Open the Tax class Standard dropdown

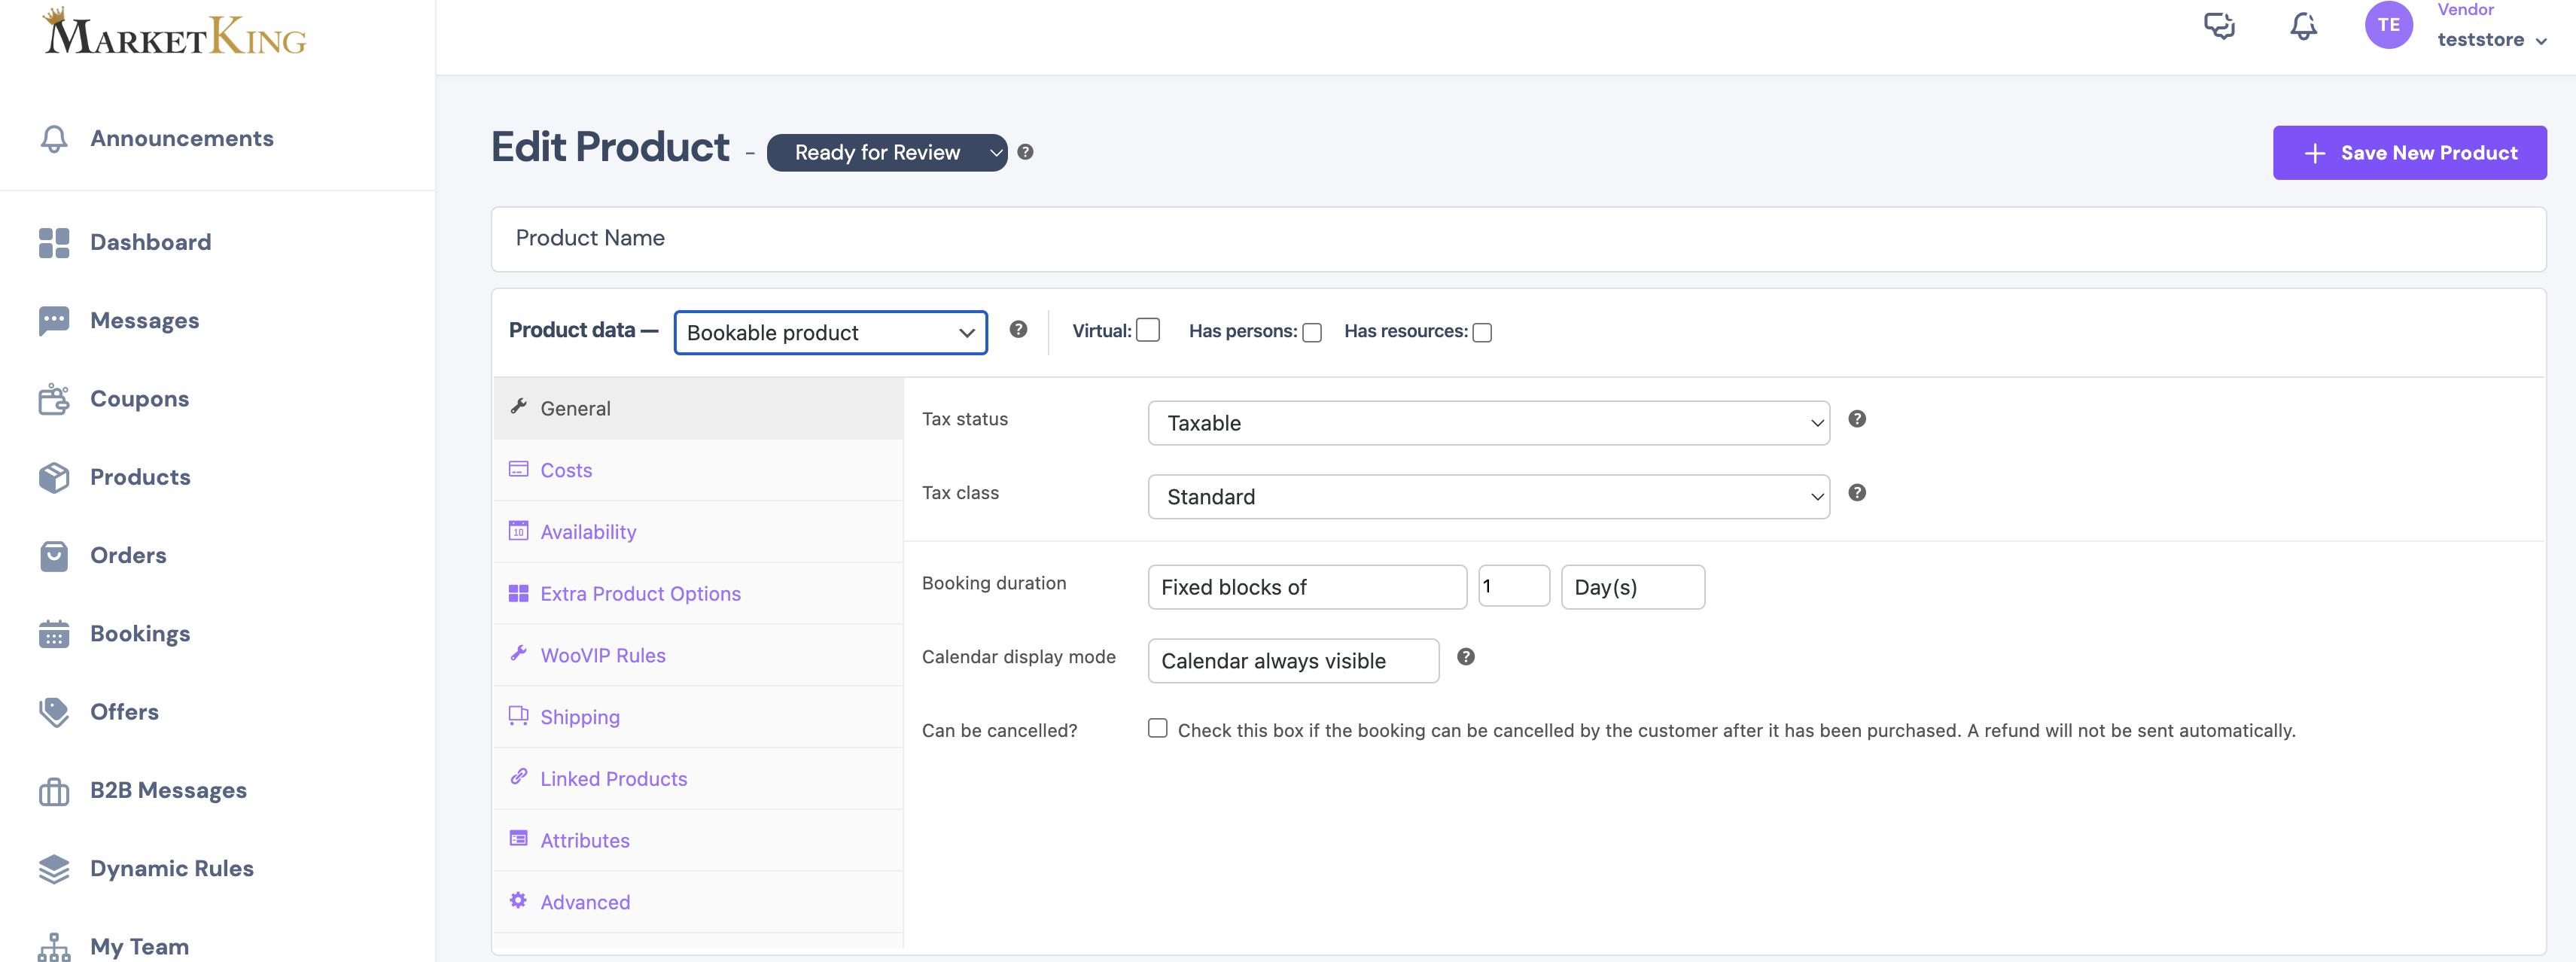(x=1489, y=497)
